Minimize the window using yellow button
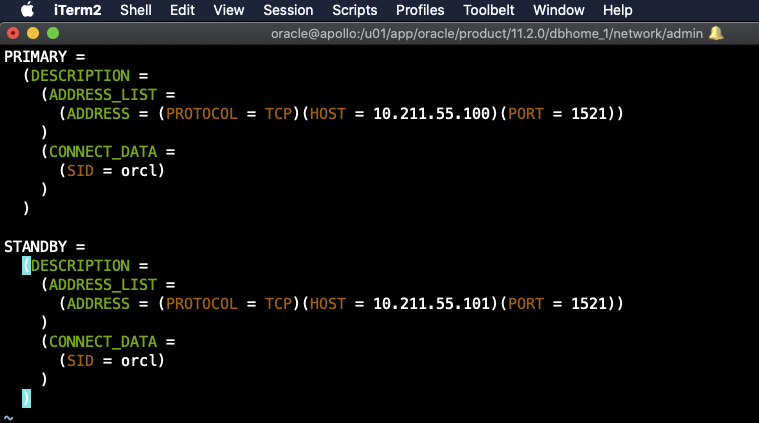The height and width of the screenshot is (423, 759). [32, 33]
